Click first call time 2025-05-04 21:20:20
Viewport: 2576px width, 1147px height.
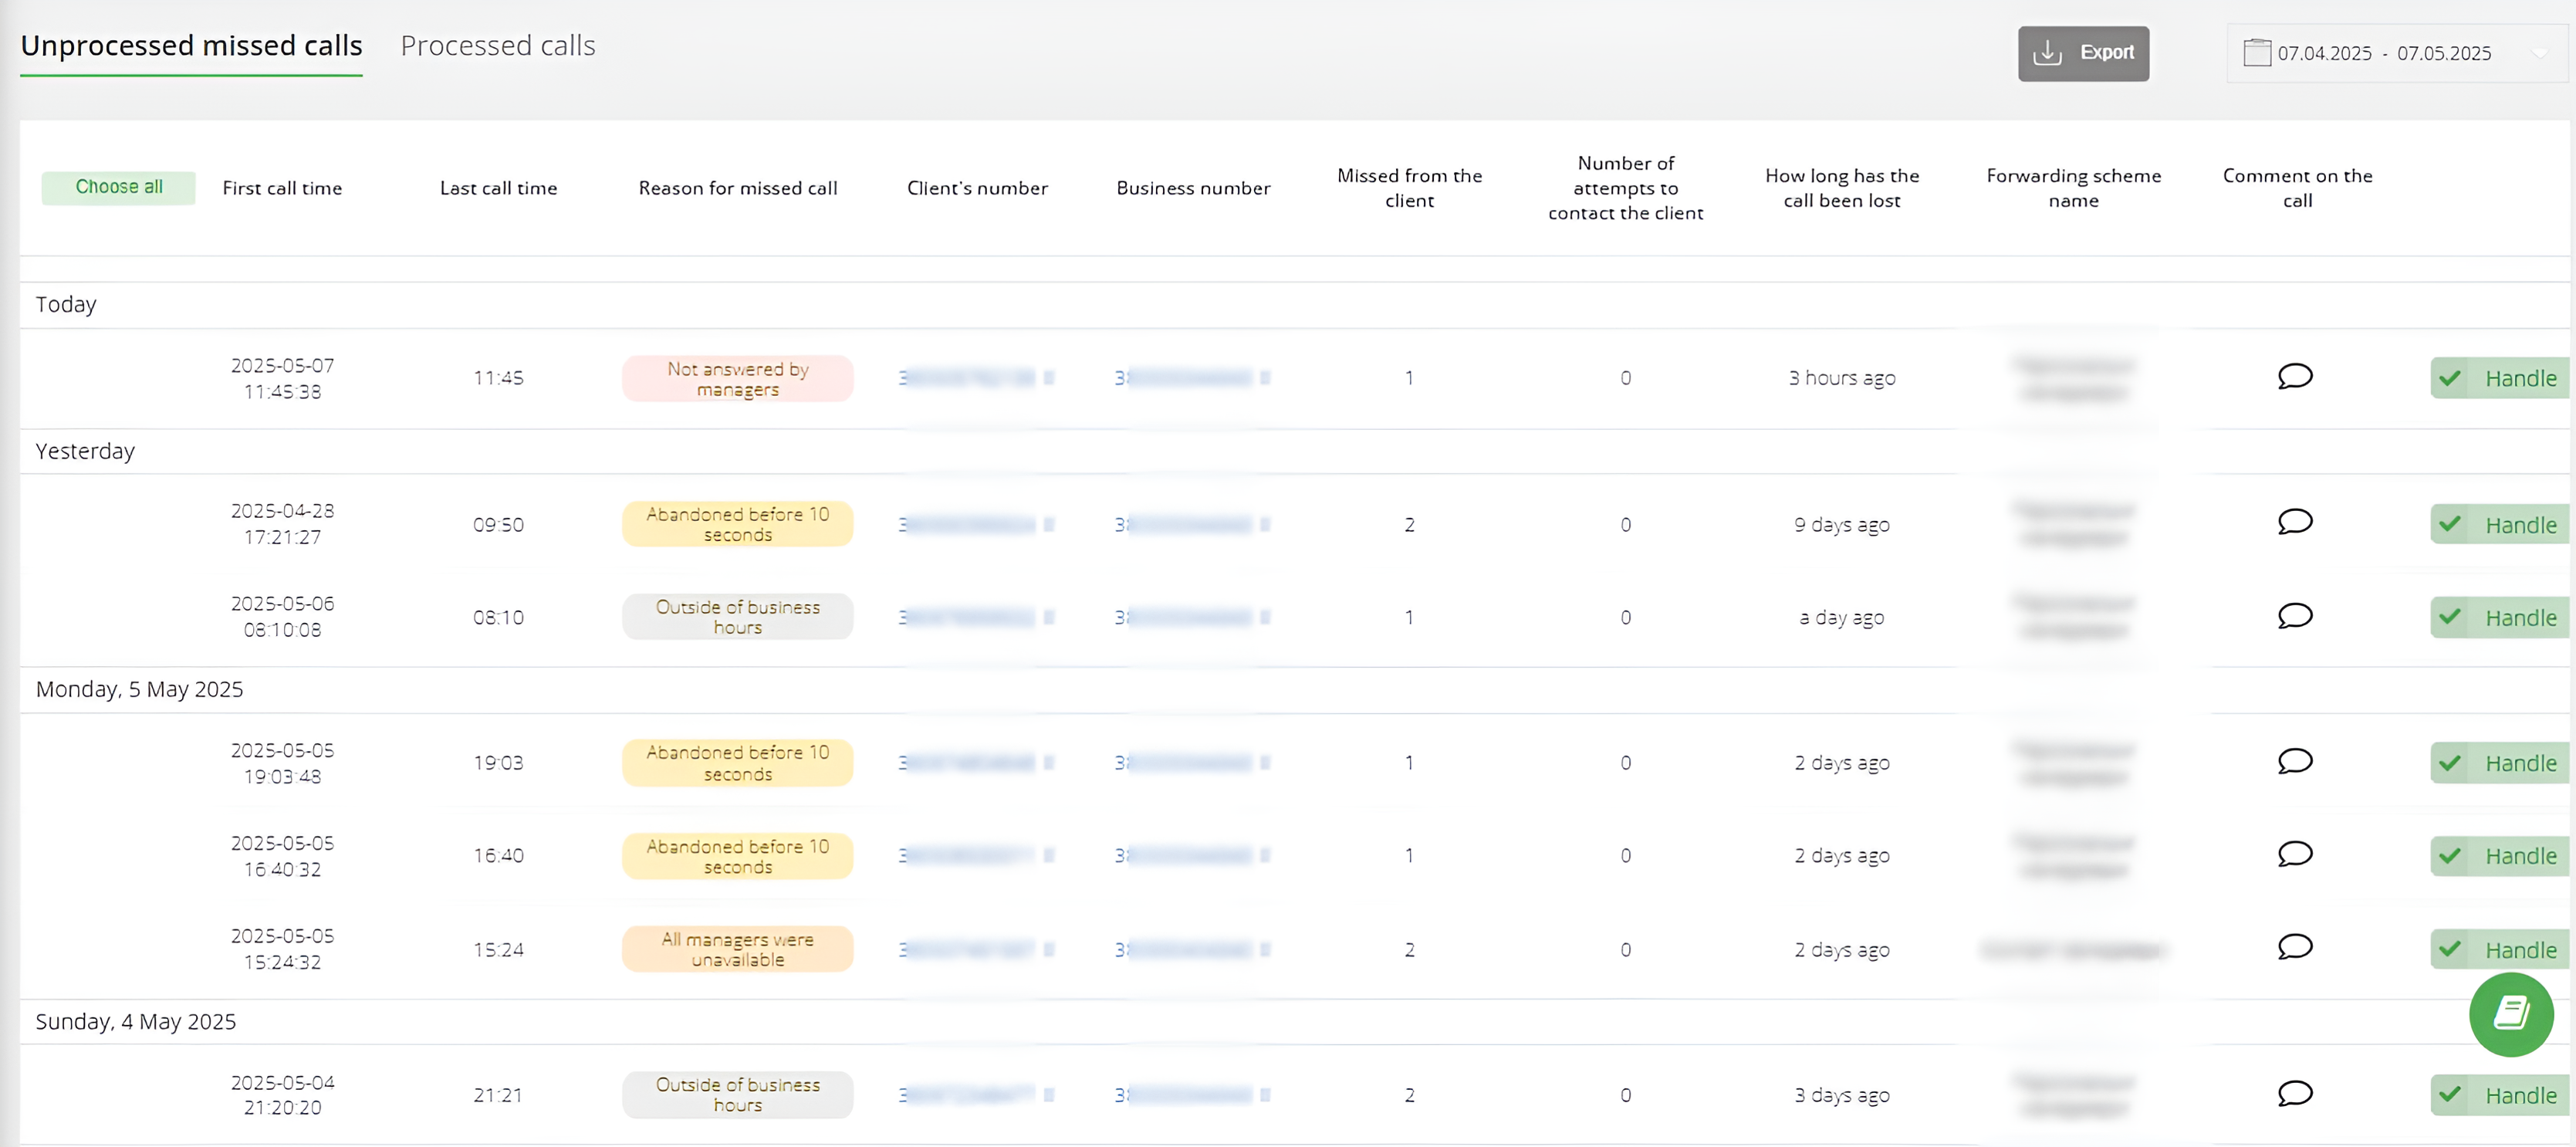282,1095
